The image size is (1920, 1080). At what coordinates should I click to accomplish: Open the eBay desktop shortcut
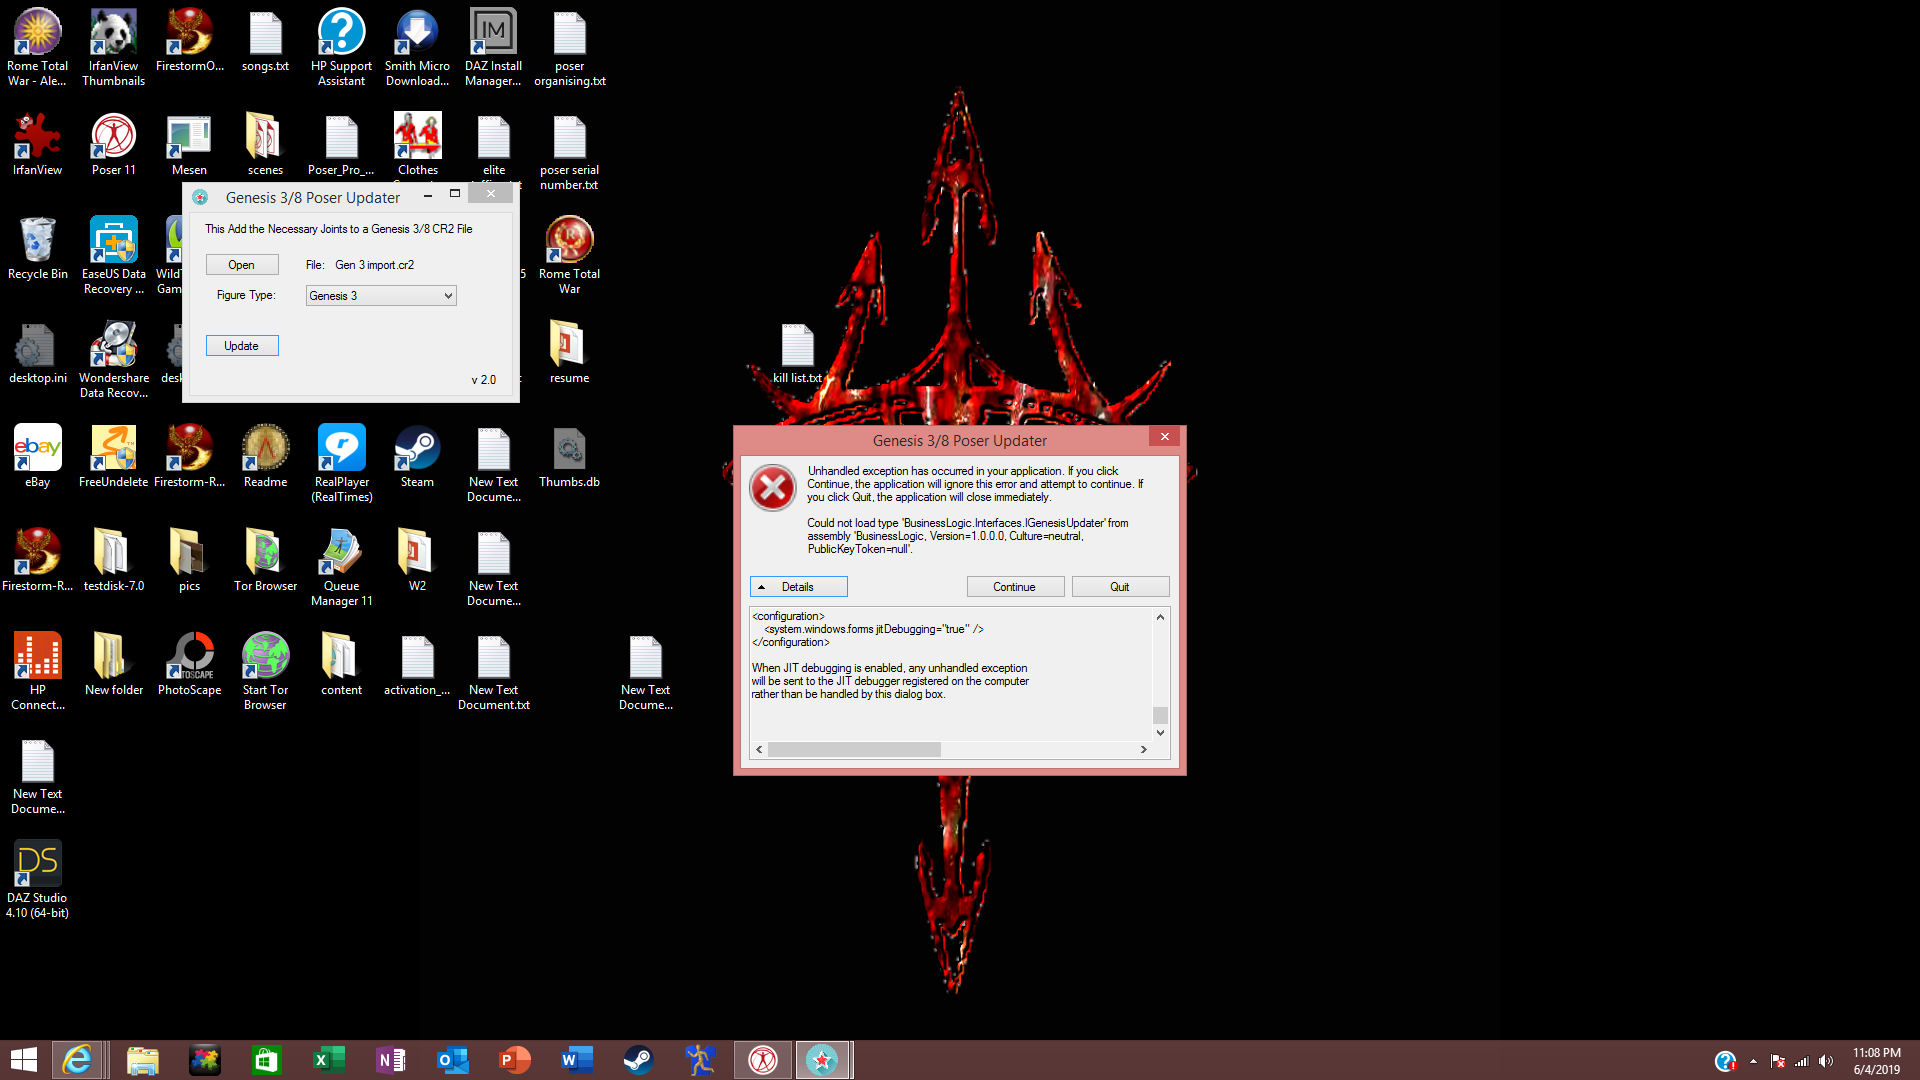click(38, 456)
